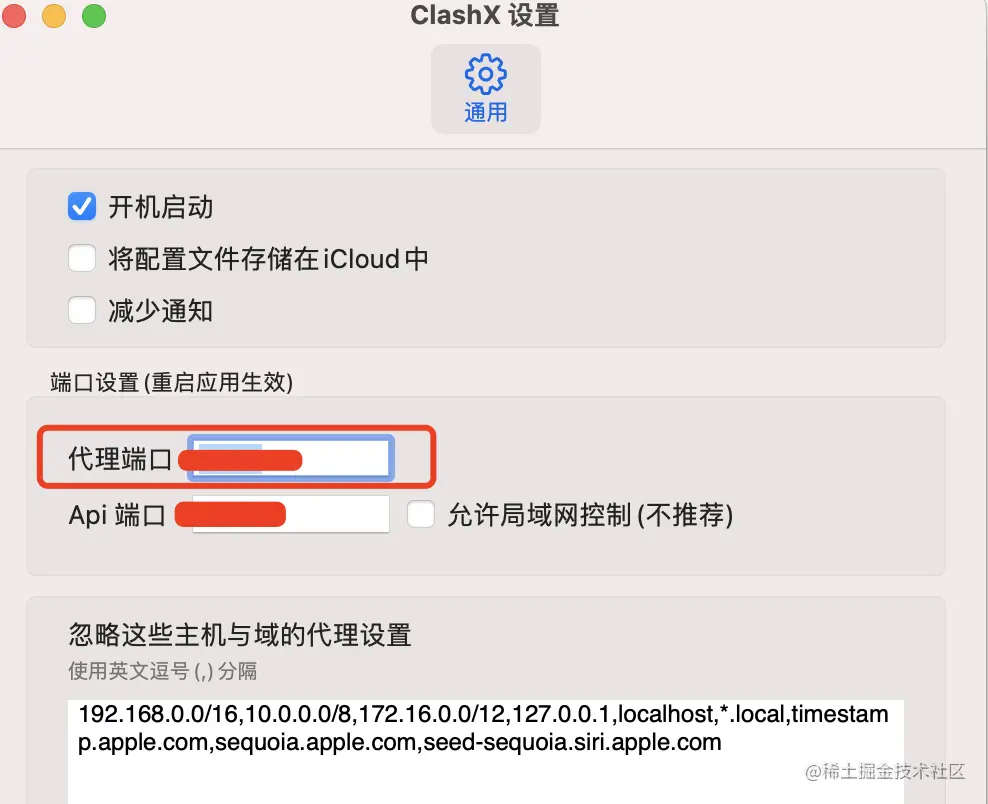Enable 允许局域网控制 checkbox
The height and width of the screenshot is (804, 988).
pos(422,515)
